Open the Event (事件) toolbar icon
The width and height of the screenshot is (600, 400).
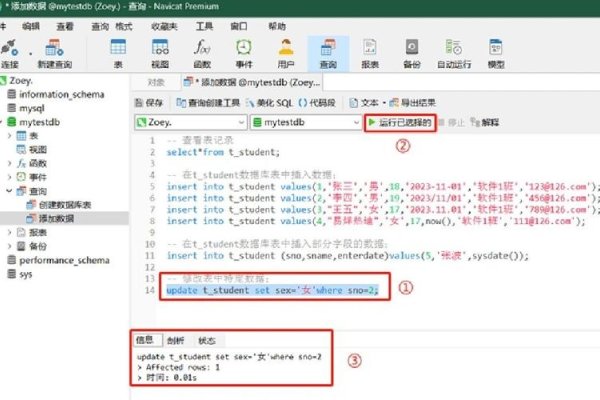[x=244, y=54]
